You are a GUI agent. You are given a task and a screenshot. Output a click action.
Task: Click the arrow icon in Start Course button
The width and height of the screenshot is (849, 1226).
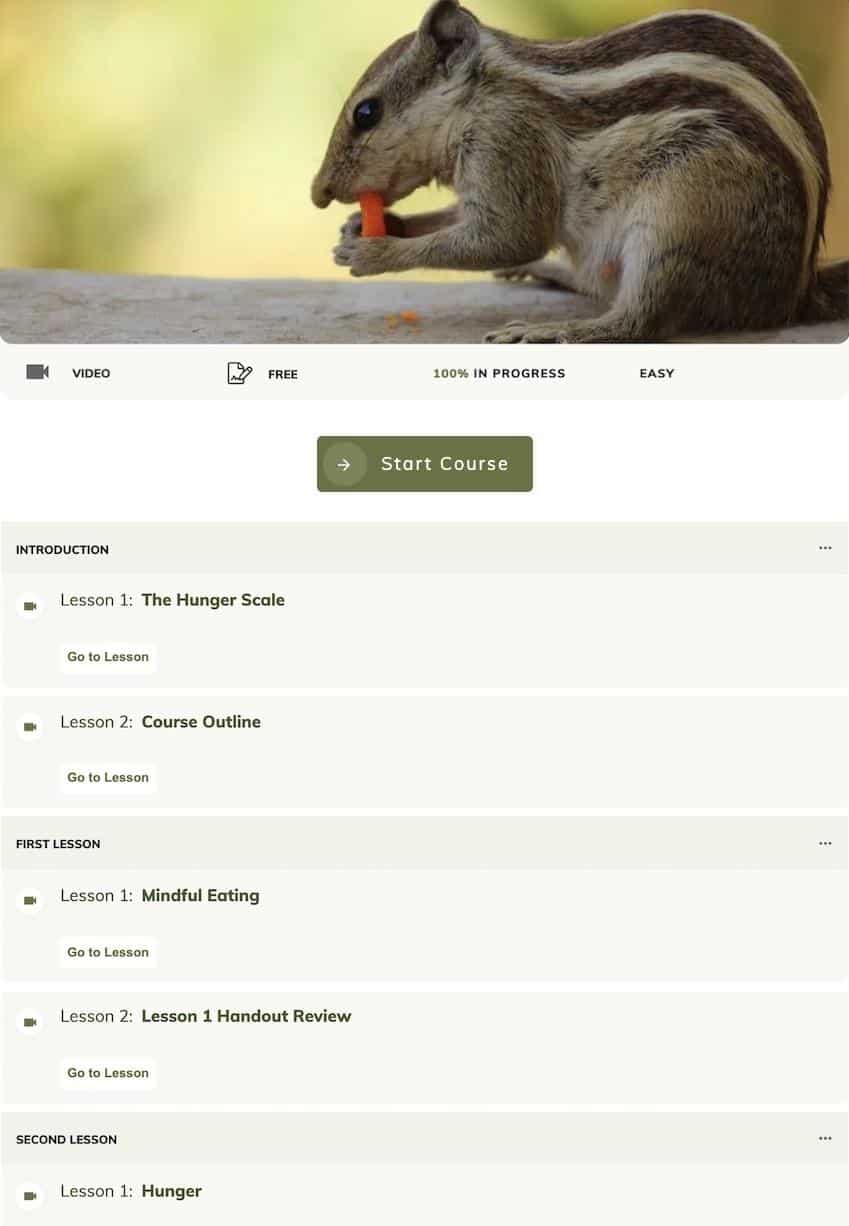[344, 464]
